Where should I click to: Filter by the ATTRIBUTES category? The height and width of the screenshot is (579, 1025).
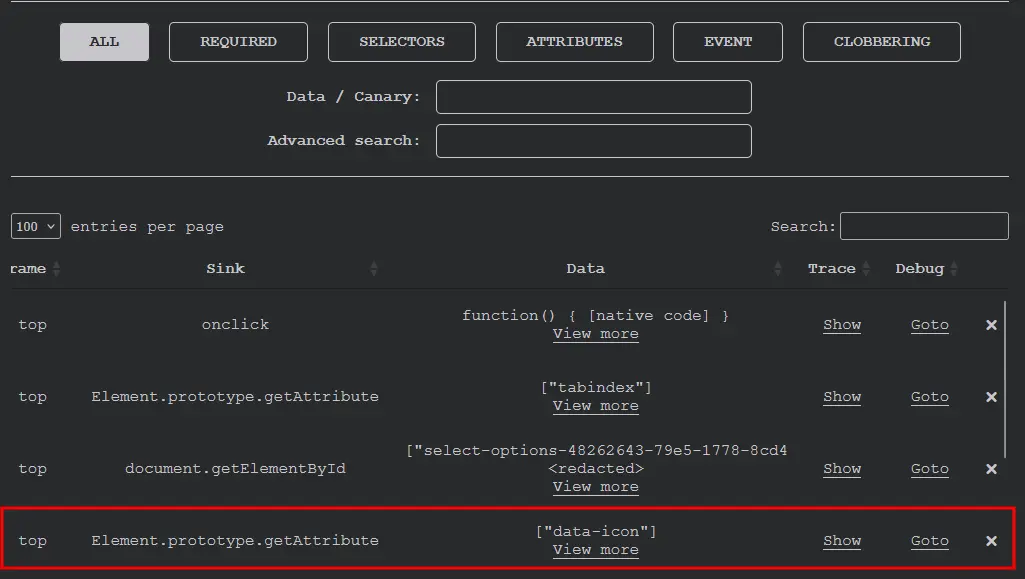pos(574,42)
